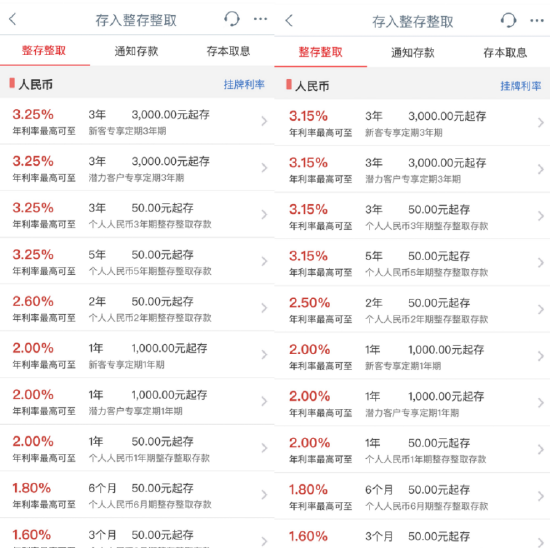Expand chevron of 3.15% 个人人民币3年期 row
550x549 pixels.
click(x=541, y=216)
